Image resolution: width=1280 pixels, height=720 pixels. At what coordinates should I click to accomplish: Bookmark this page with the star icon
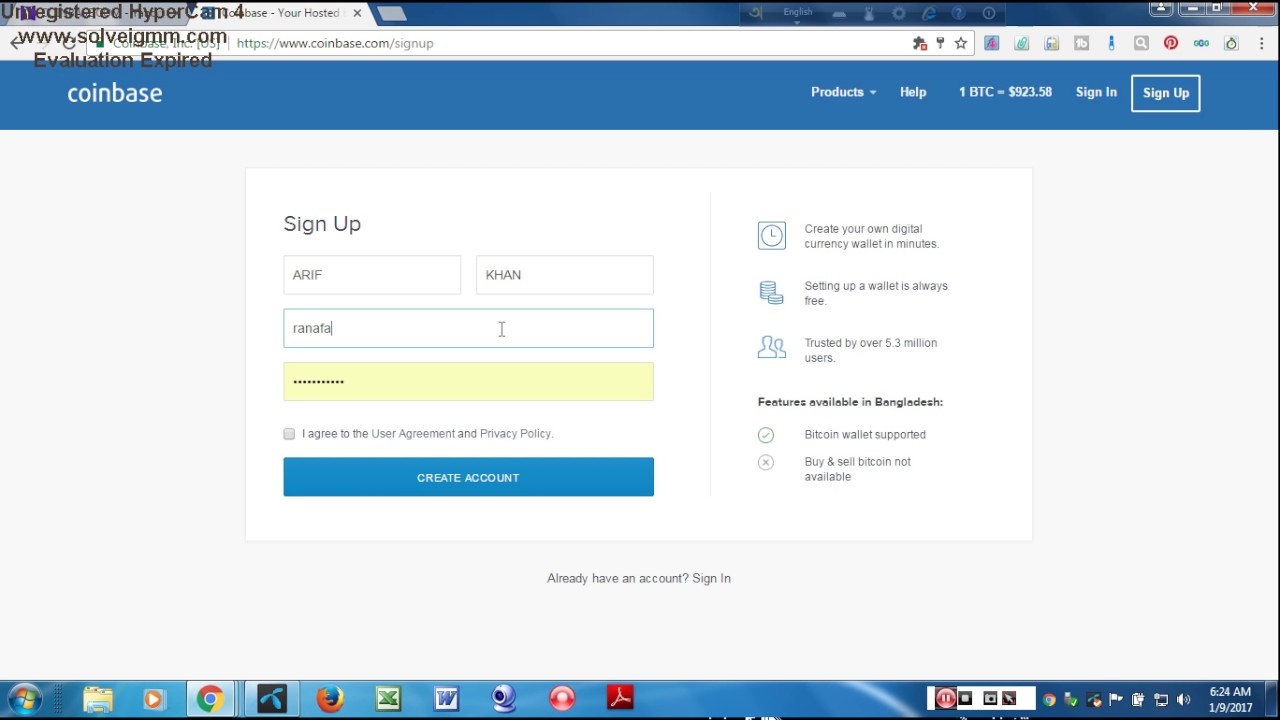pos(961,43)
